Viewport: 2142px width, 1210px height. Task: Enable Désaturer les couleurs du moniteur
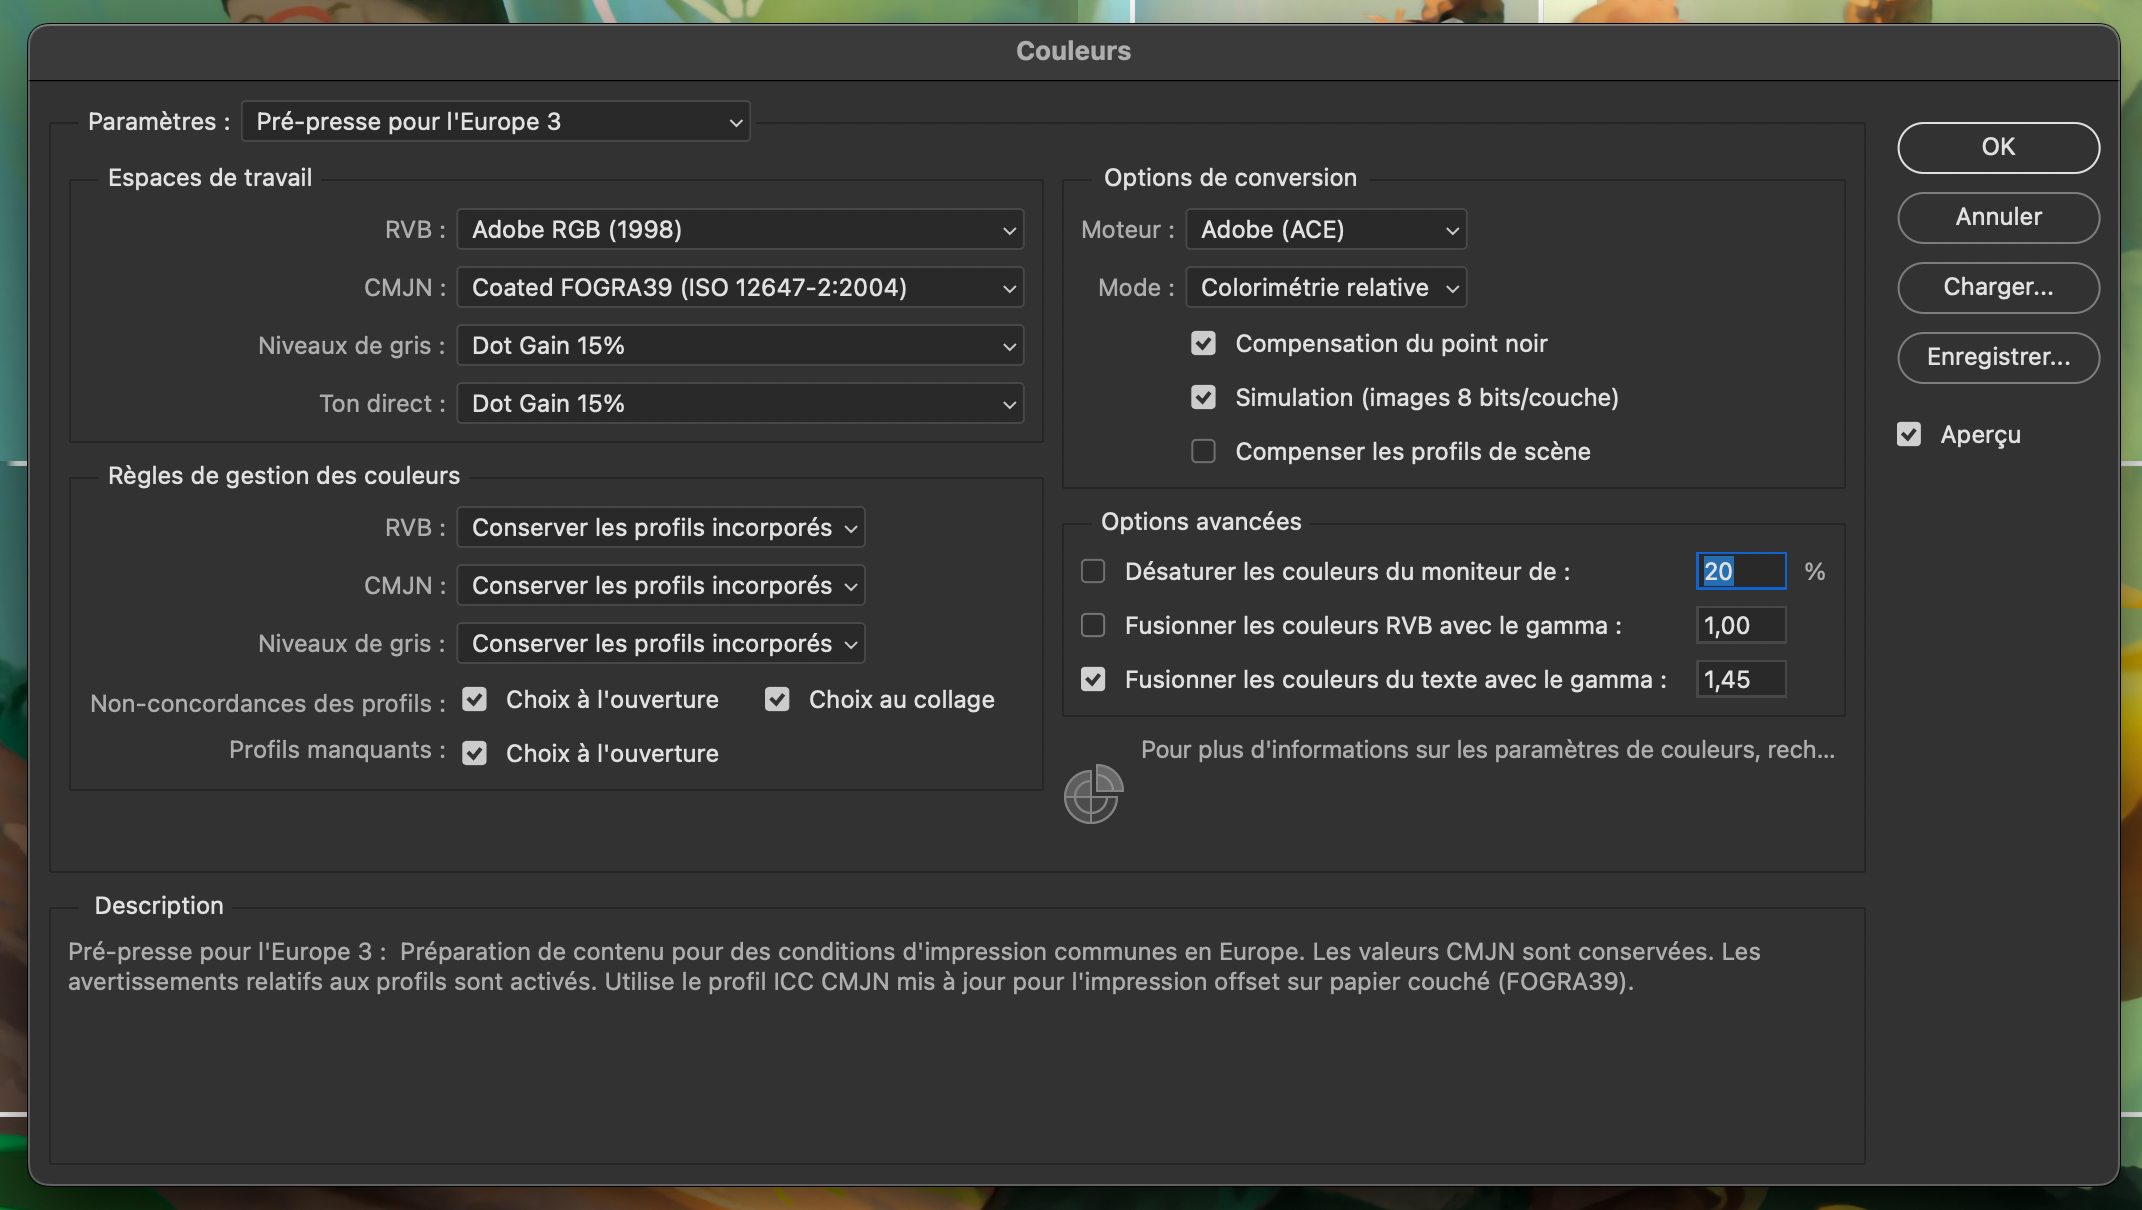(x=1092, y=571)
